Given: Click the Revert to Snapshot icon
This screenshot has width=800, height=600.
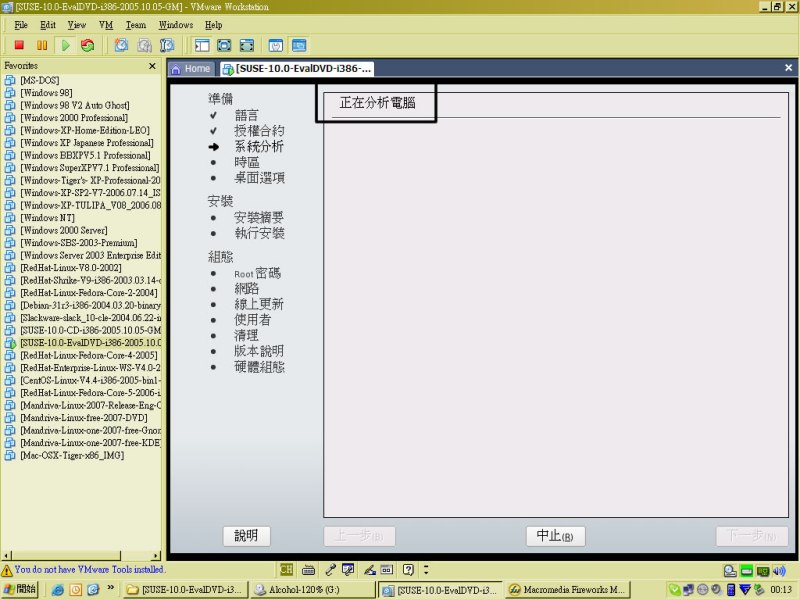Looking at the screenshot, I should pos(144,45).
